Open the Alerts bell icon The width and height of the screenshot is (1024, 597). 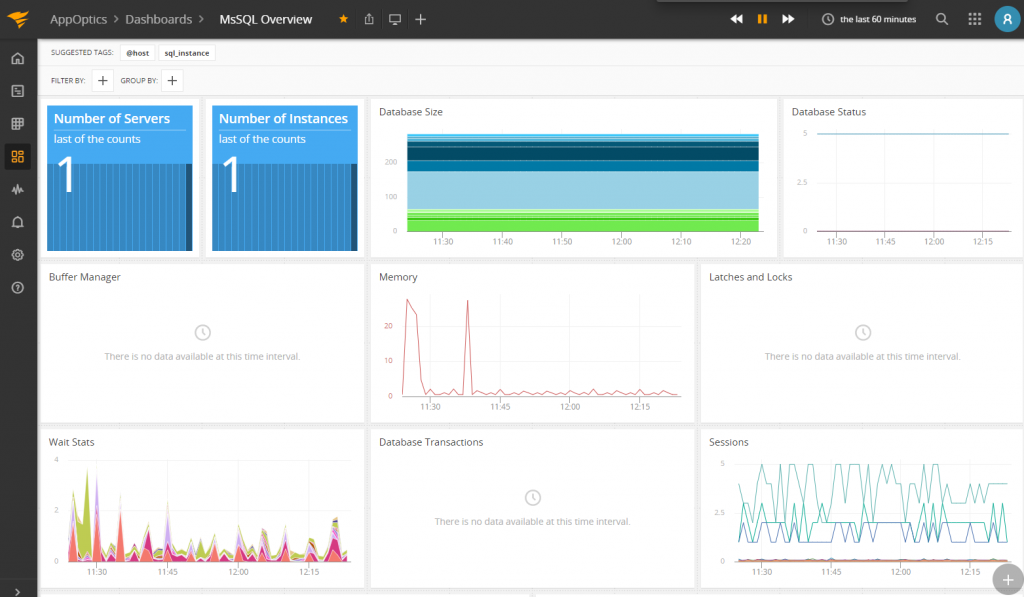tap(17, 222)
